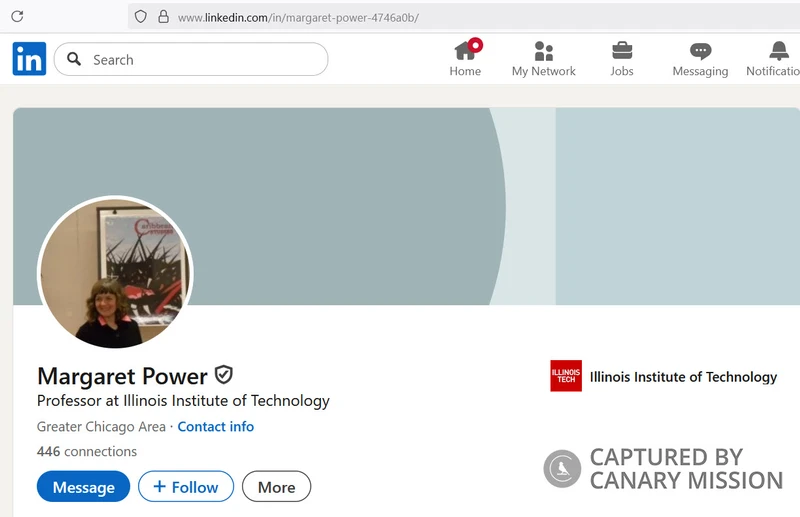This screenshot has width=800, height=517.
Task: Click the LinkedIn logo
Action: (29, 59)
